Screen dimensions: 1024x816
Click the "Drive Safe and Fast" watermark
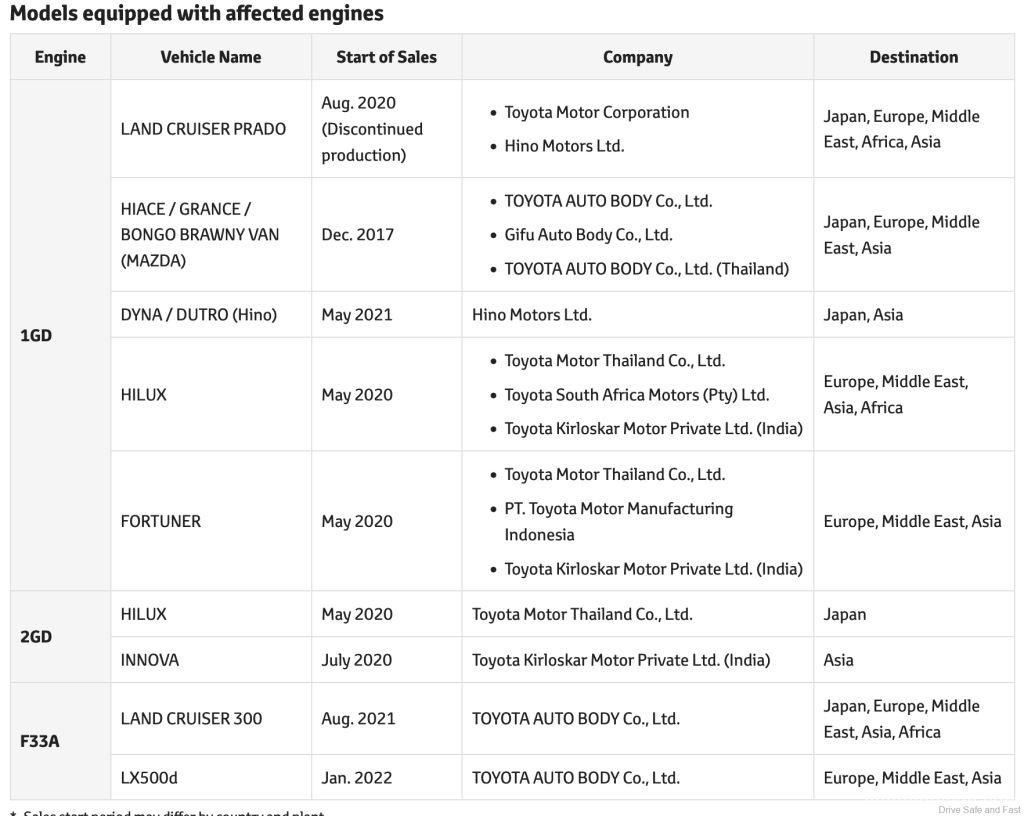click(x=978, y=809)
